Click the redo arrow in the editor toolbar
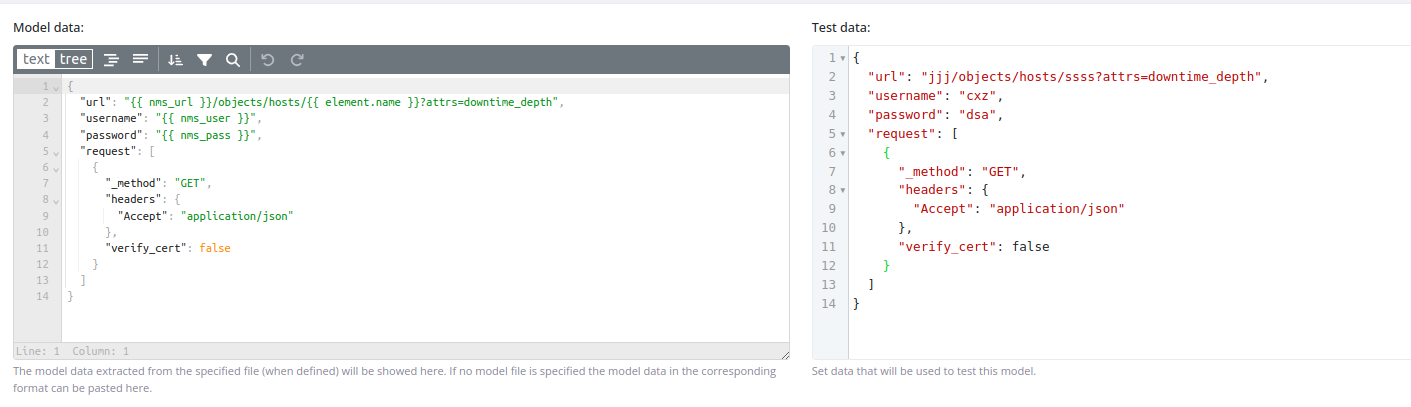This screenshot has height=407, width=1411. coord(297,60)
